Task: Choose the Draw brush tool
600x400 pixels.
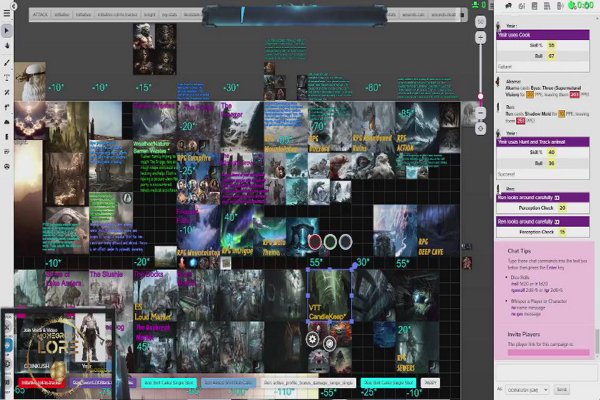Action: tap(7, 62)
